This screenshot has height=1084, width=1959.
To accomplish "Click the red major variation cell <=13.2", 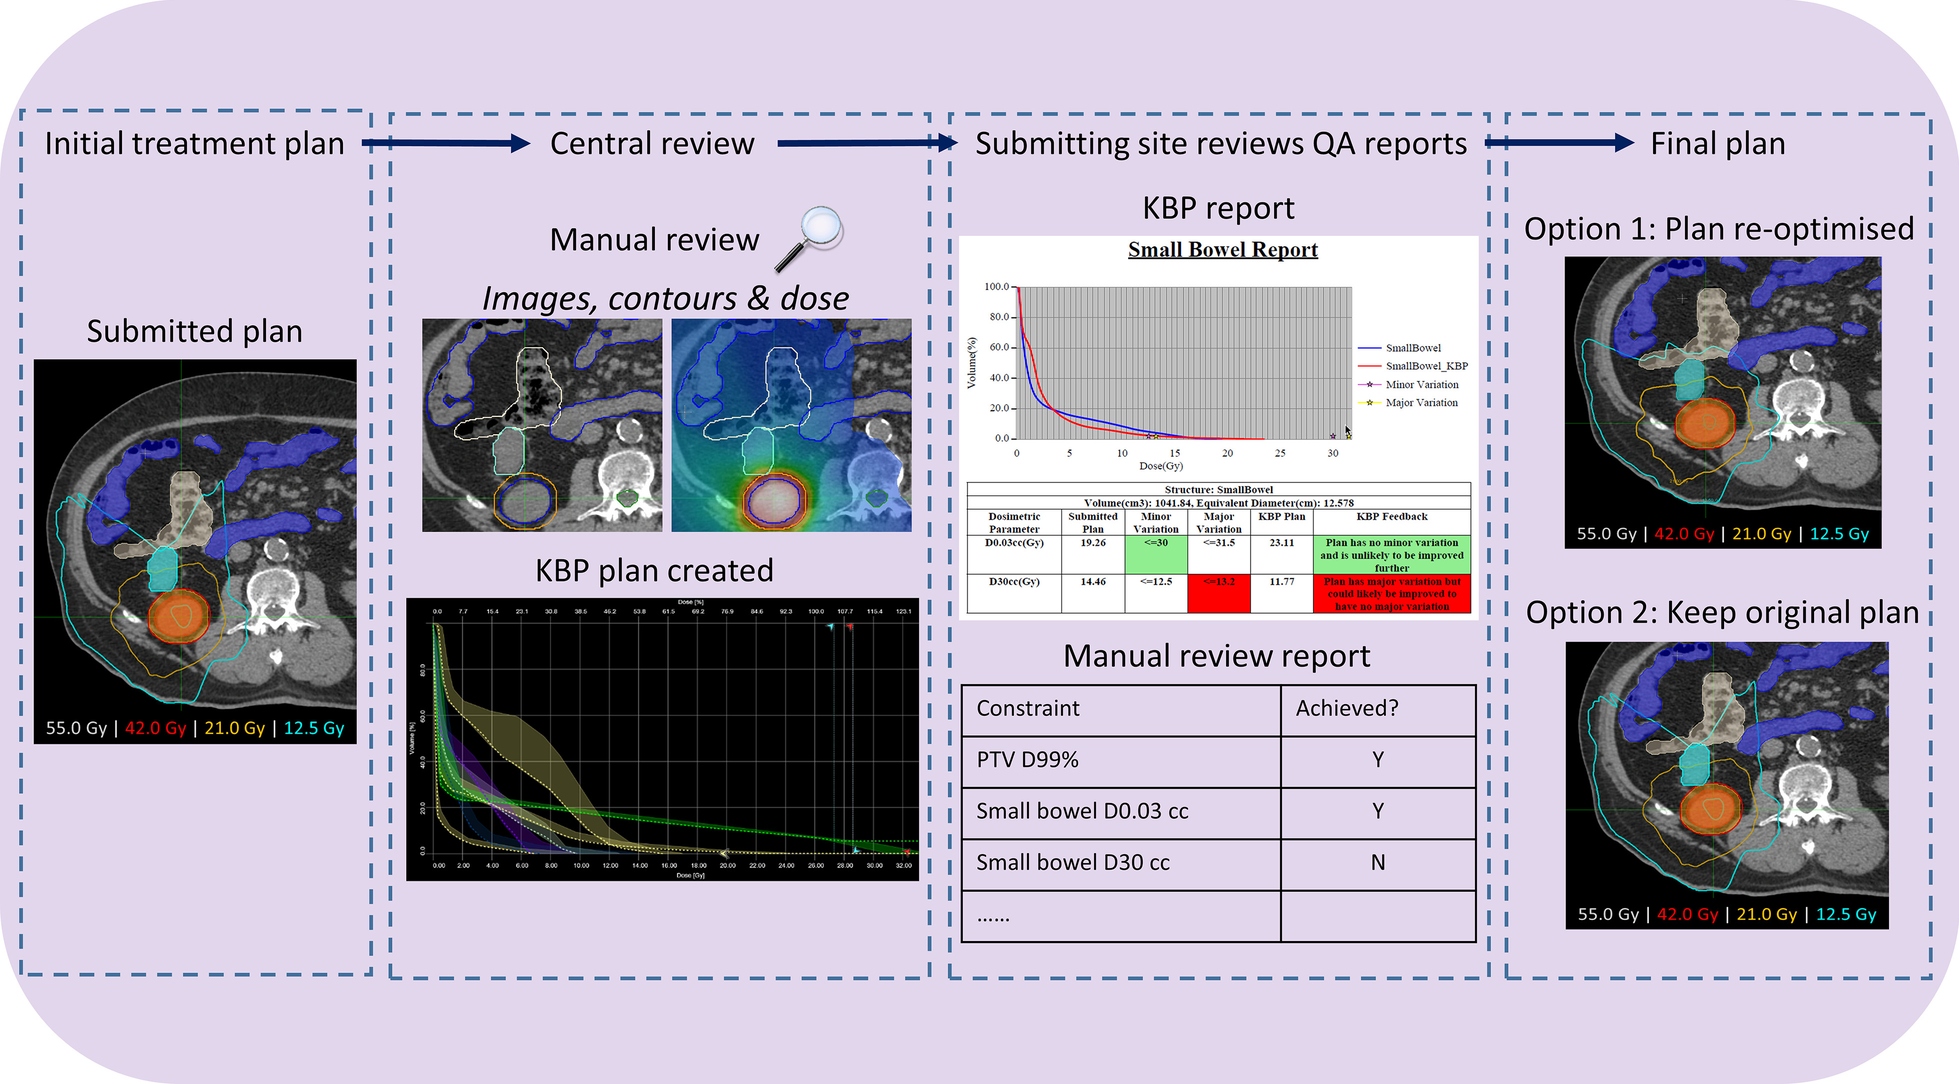I will coord(1218,593).
